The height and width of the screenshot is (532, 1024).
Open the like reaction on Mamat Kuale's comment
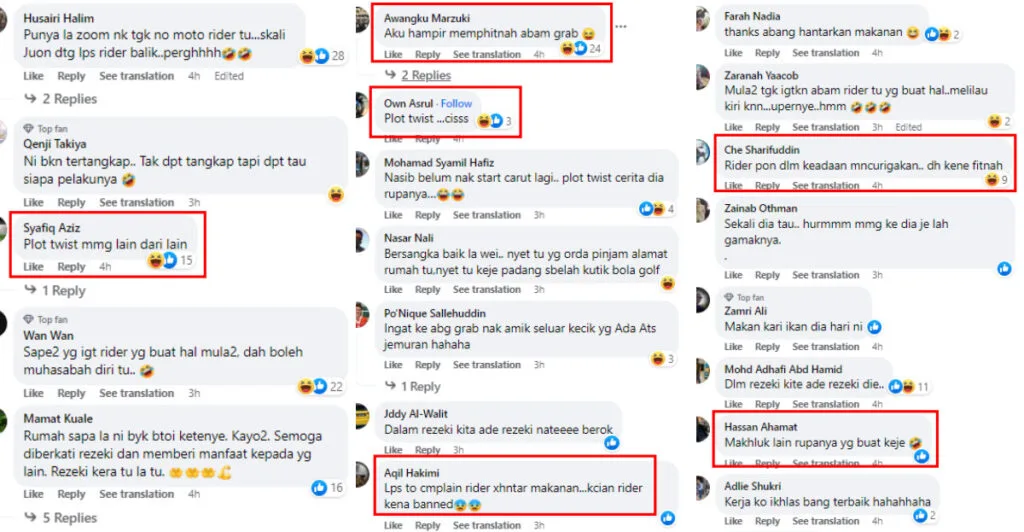pyautogui.click(x=327, y=487)
